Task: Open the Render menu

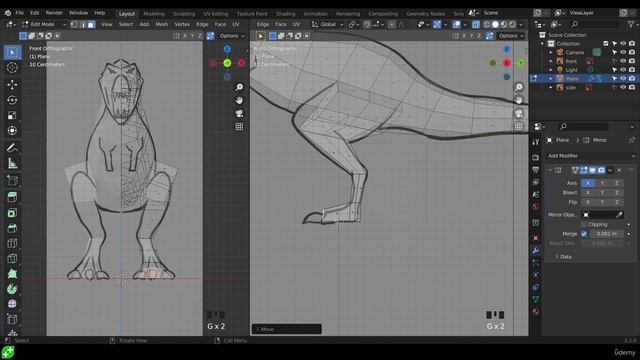Action: pyautogui.click(x=54, y=13)
